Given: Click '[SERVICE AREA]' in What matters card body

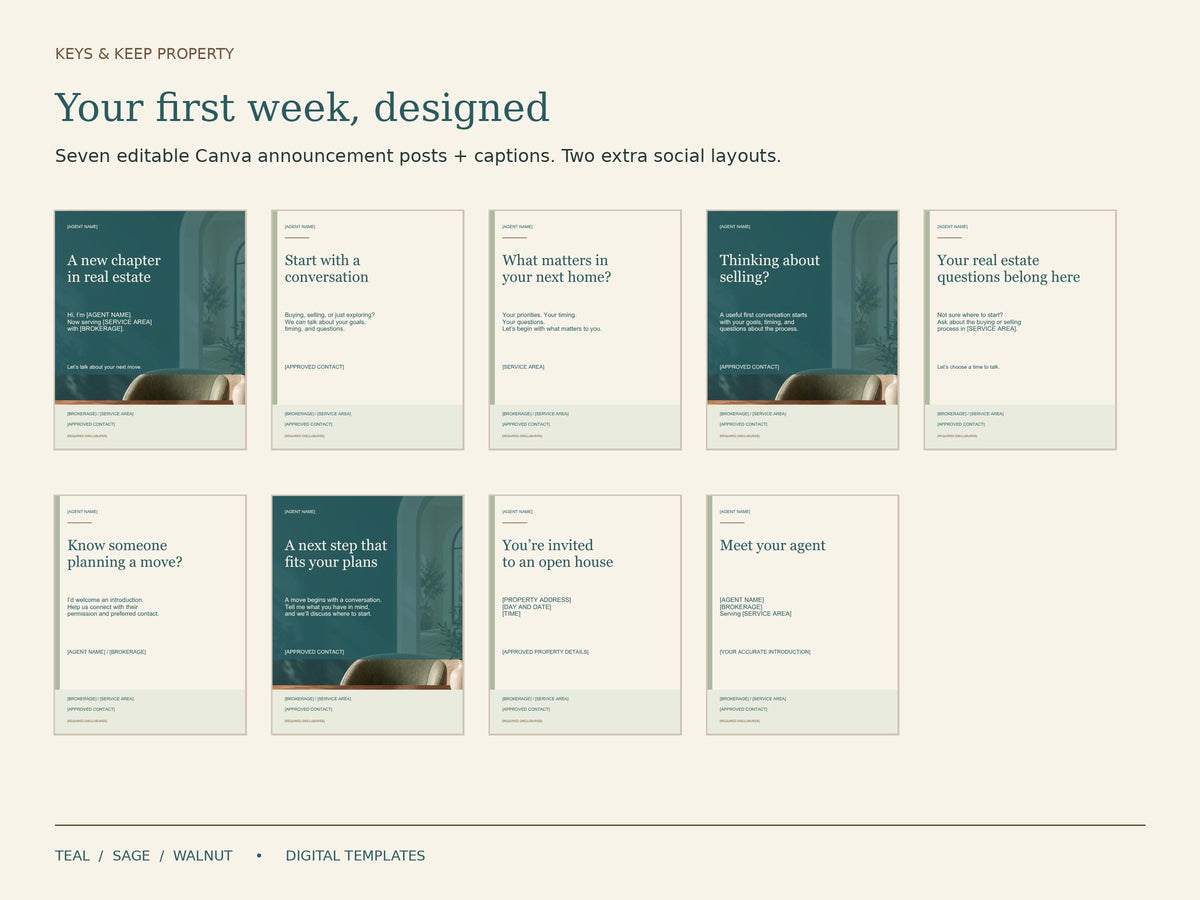Looking at the screenshot, I should 523,367.
